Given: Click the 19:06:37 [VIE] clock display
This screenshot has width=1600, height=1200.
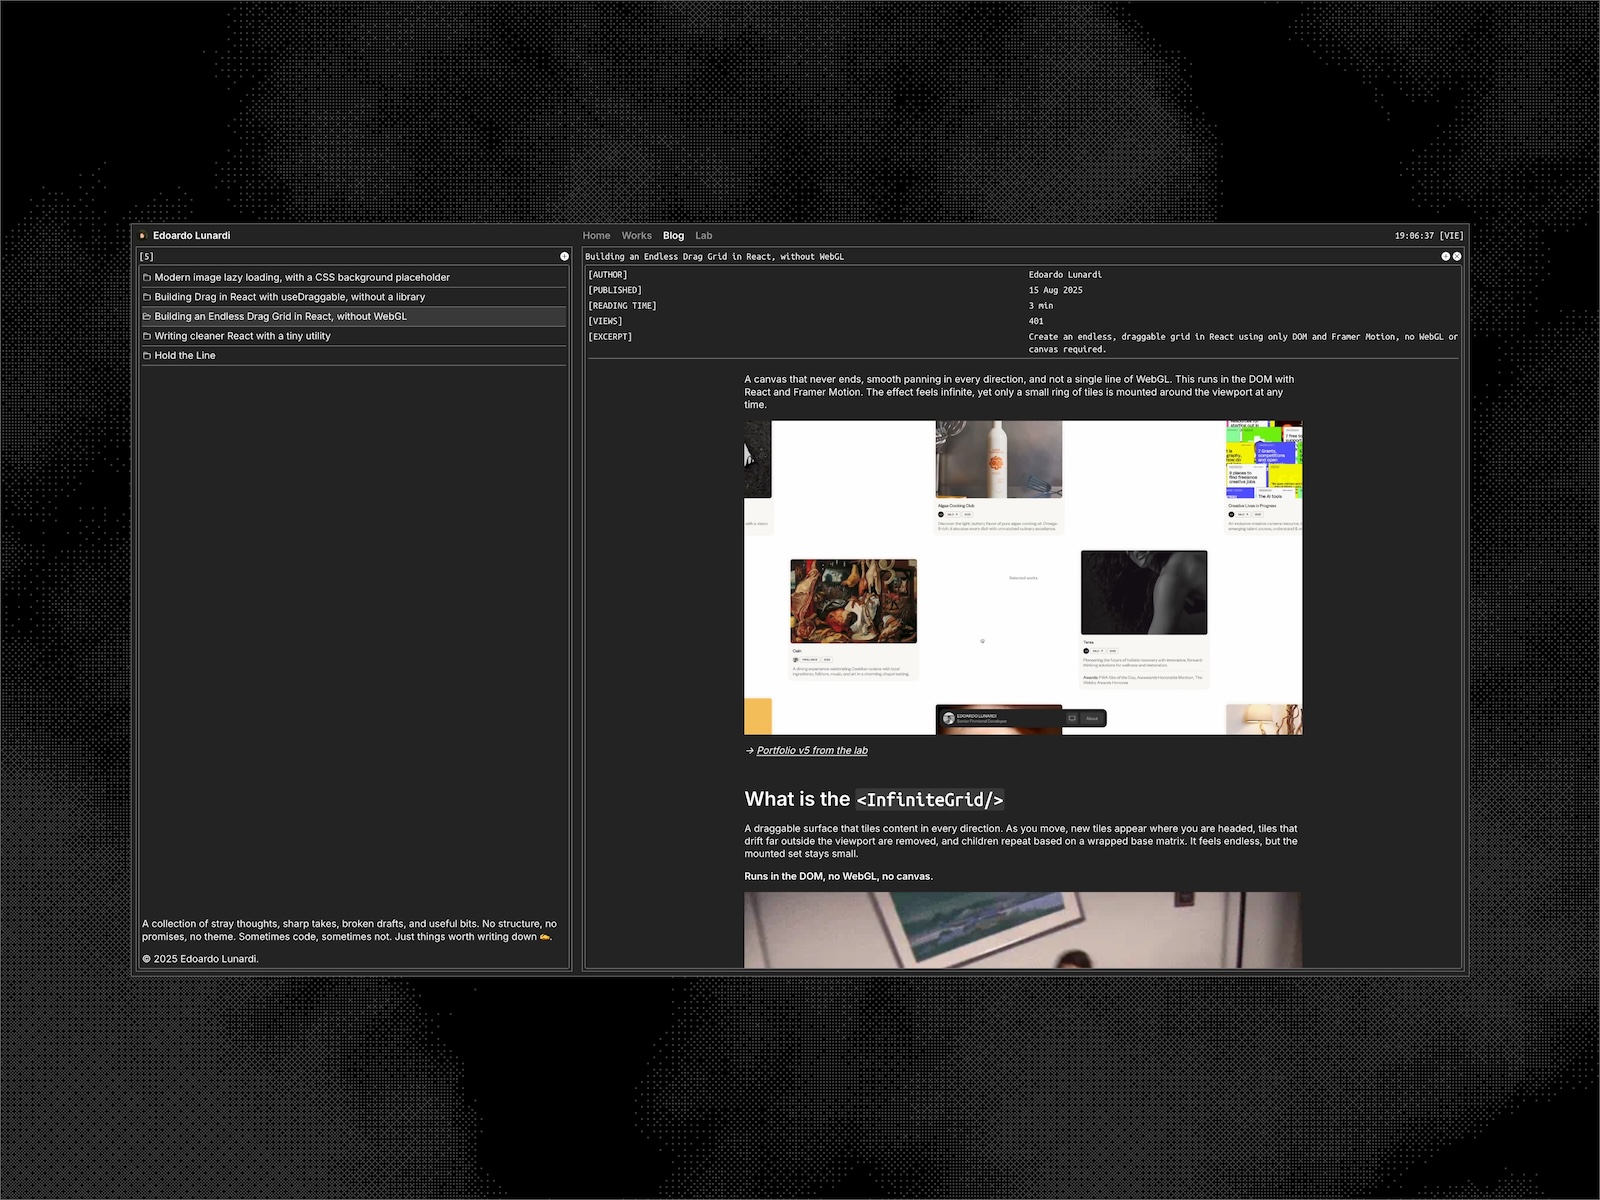Looking at the screenshot, I should [x=1428, y=236].
